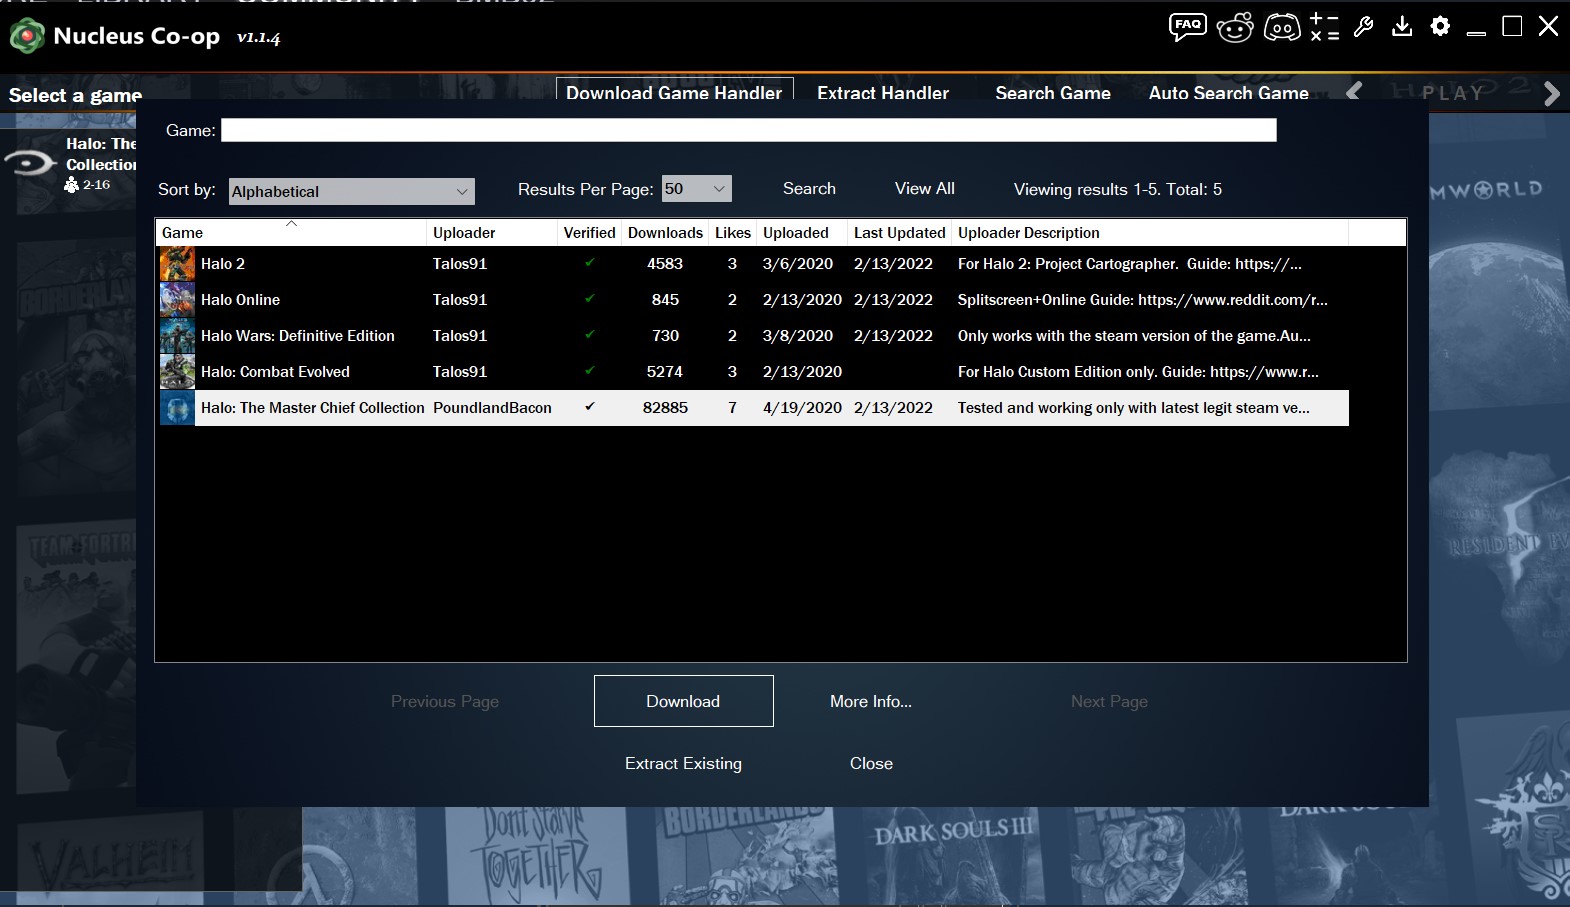The height and width of the screenshot is (907, 1570).
Task: Click the right arrow at top right
Action: point(1551,93)
